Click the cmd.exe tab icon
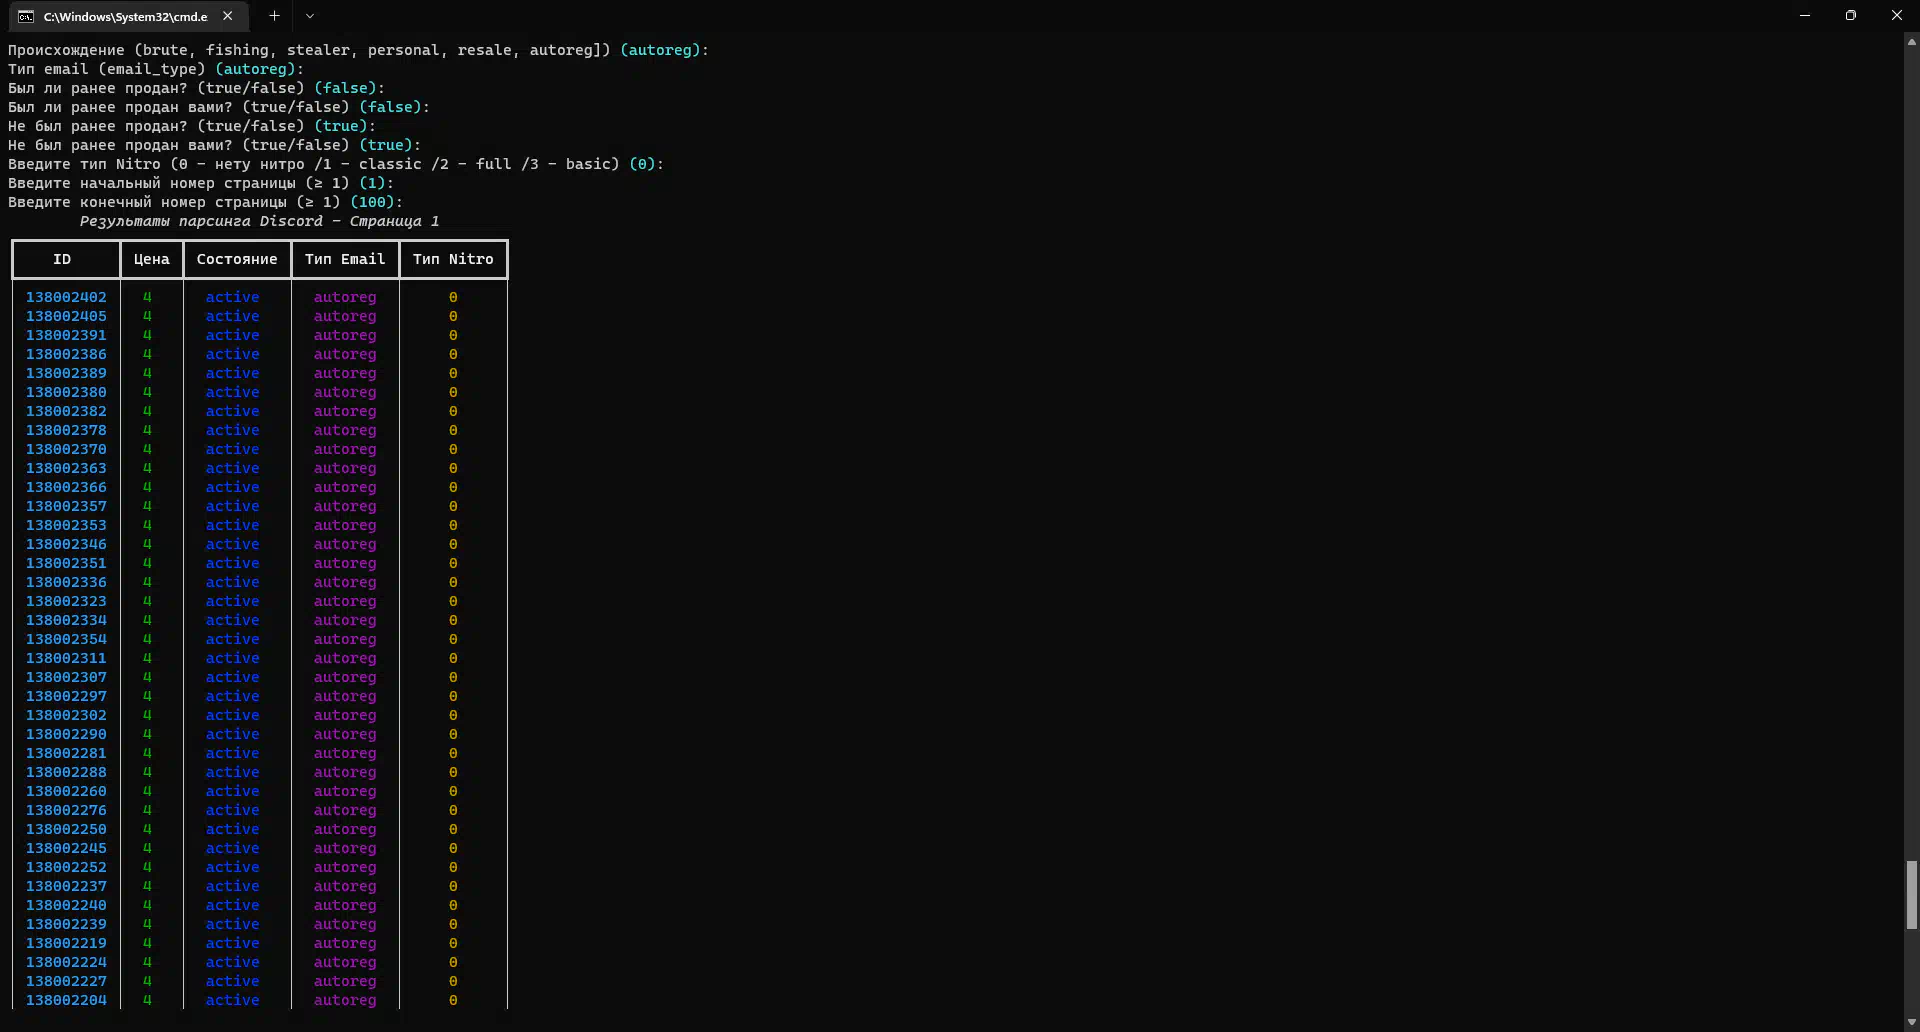The image size is (1920, 1032). [x=26, y=16]
